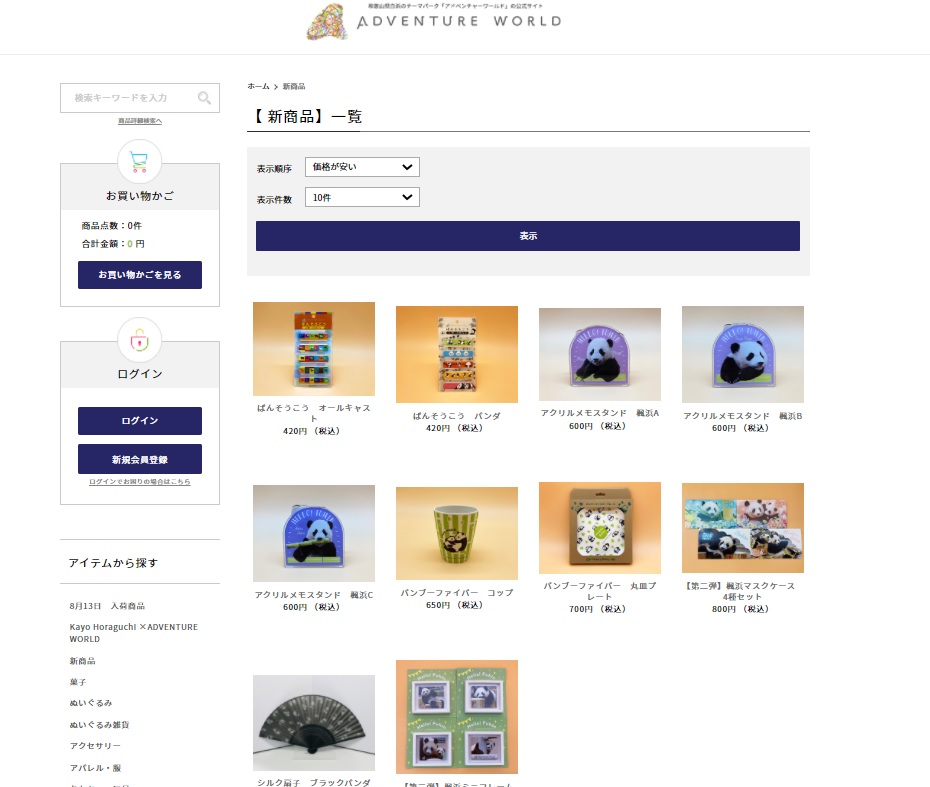Select 菓子 category
This screenshot has height=787, width=930.
78,682
